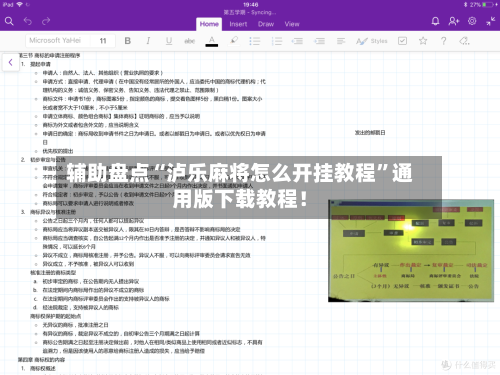Toggle full screen mode arrows
This screenshot has height=375, width=500.
tap(490, 21)
